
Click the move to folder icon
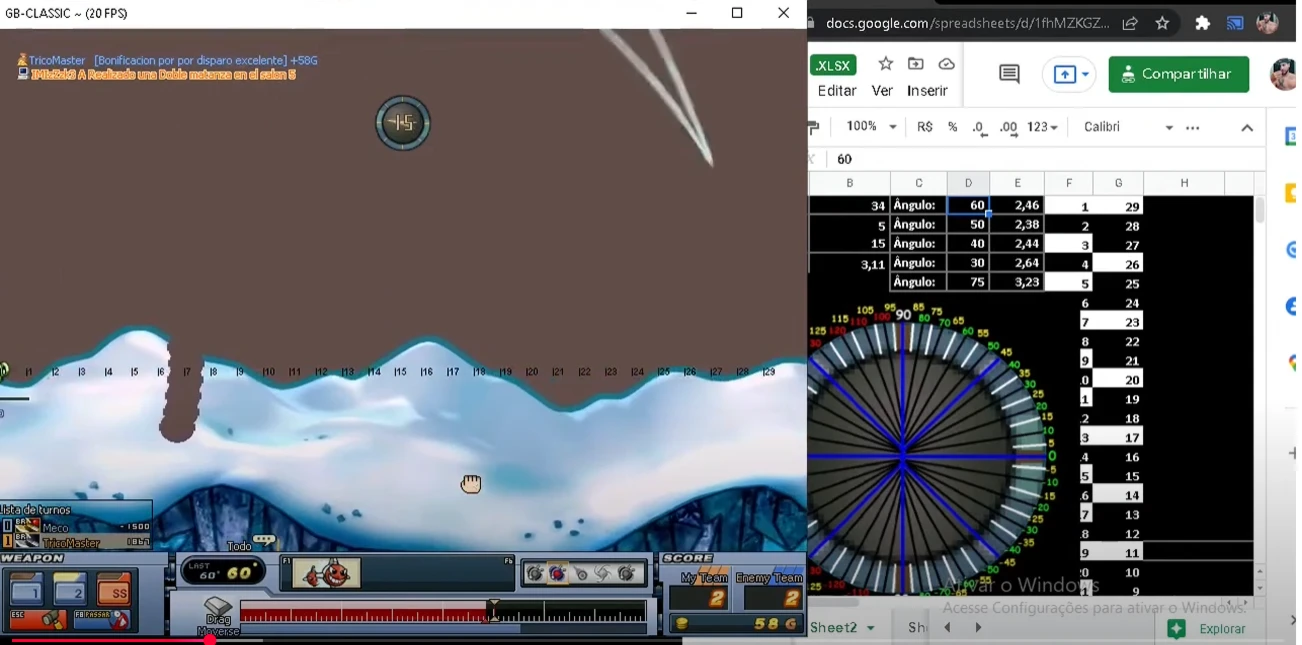click(916, 64)
